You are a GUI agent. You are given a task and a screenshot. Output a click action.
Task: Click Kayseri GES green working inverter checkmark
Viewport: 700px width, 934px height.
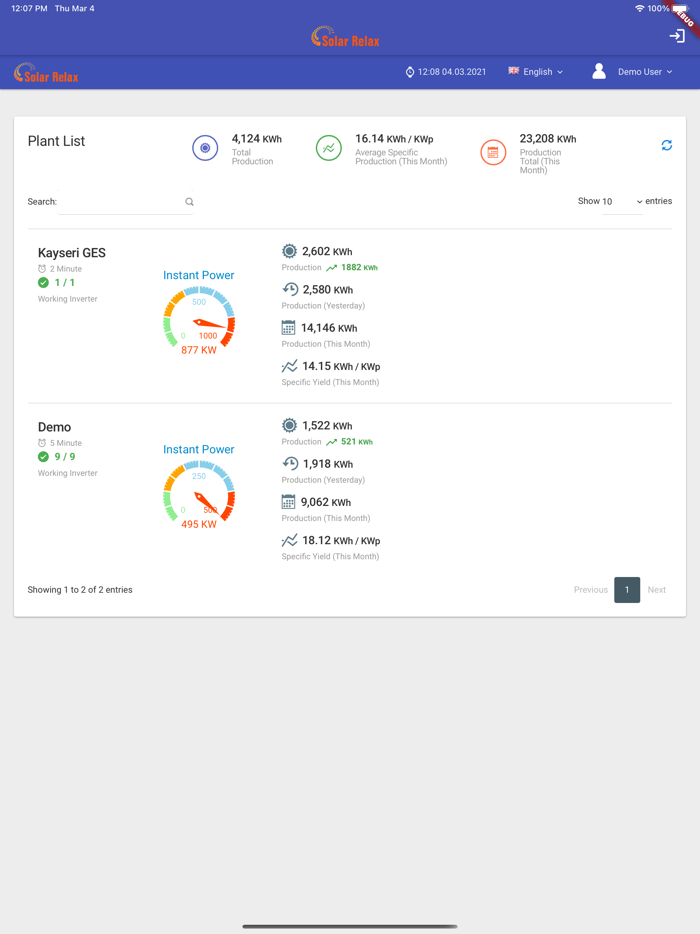click(x=43, y=283)
